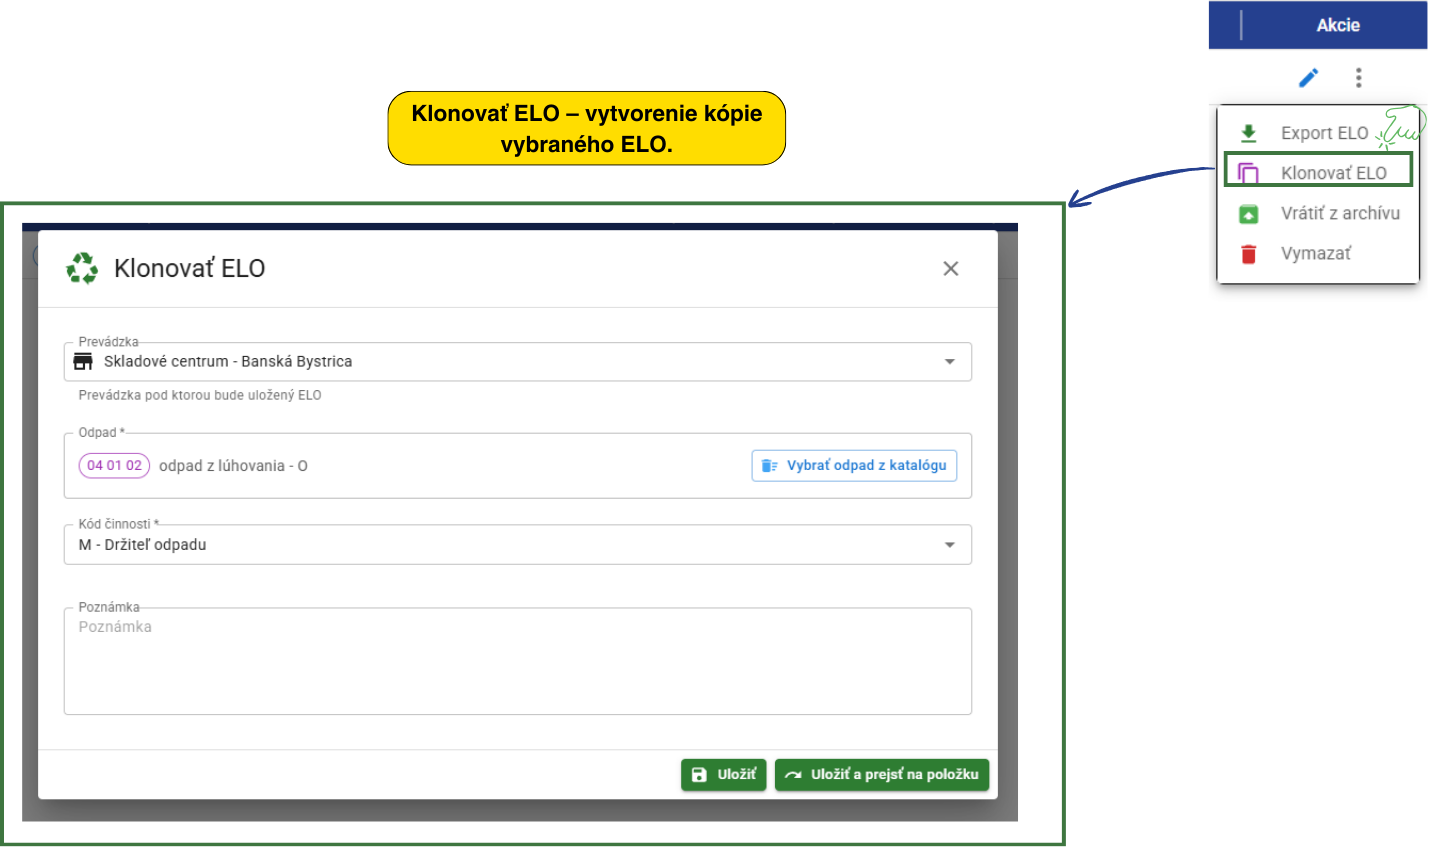Click the red trash Vymazať icon

pos(1248,254)
